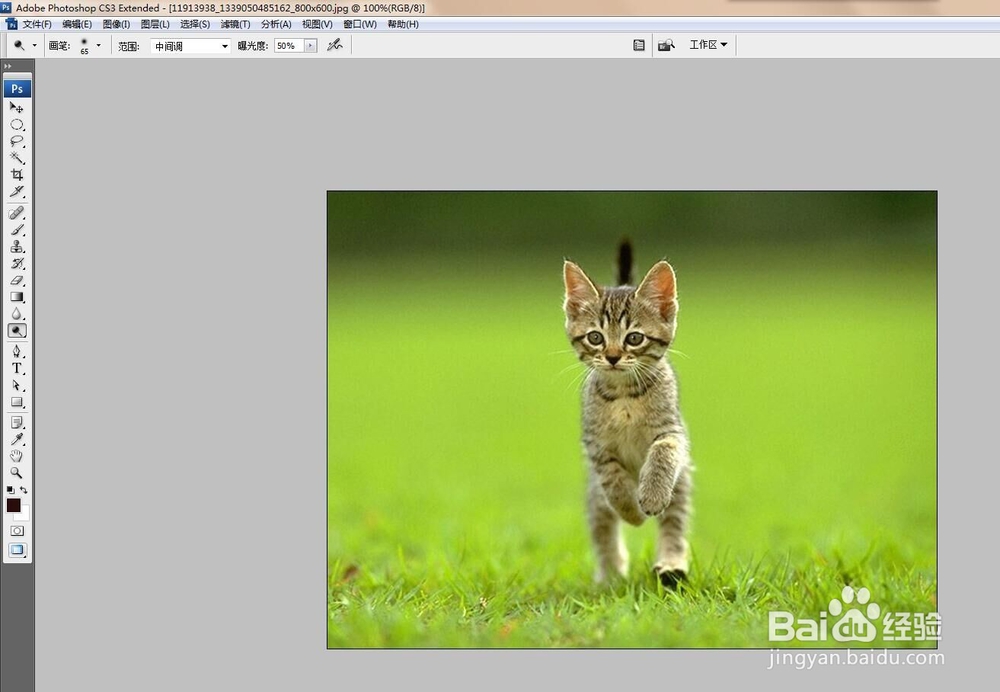Select the Crop tool
The image size is (1000, 692).
click(17, 174)
